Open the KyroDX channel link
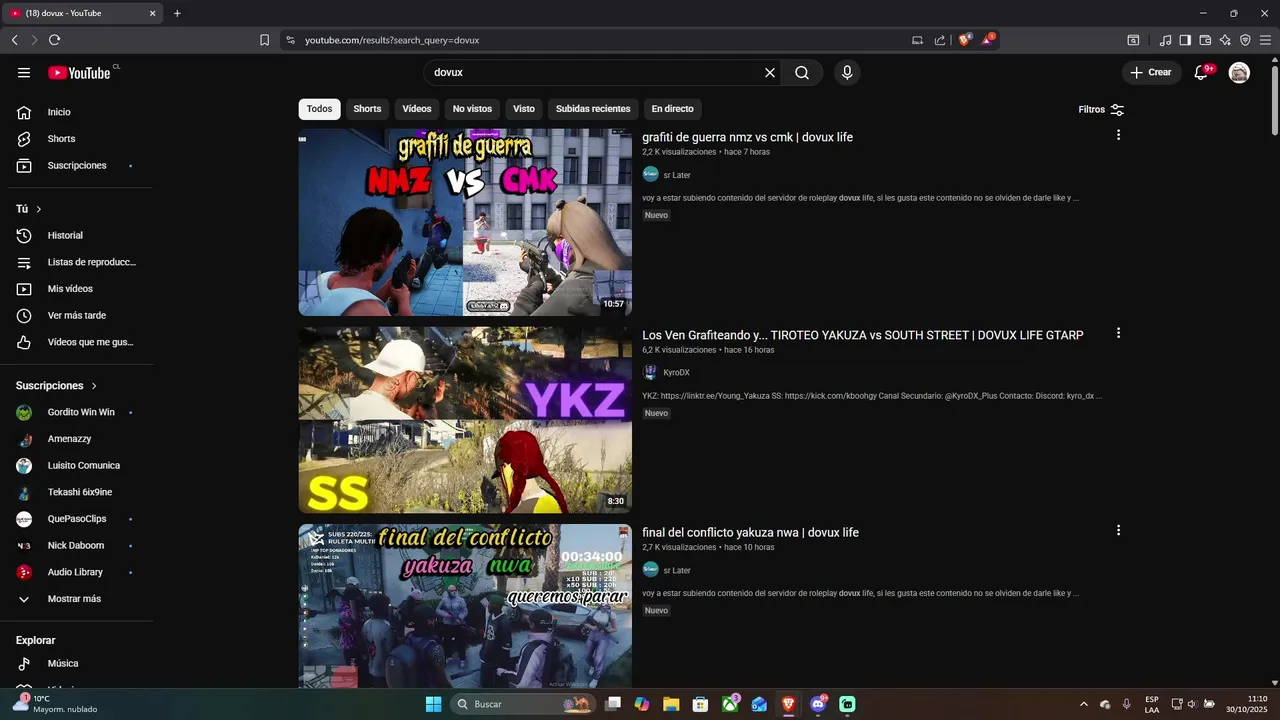Viewport: 1280px width, 720px height. coord(676,373)
